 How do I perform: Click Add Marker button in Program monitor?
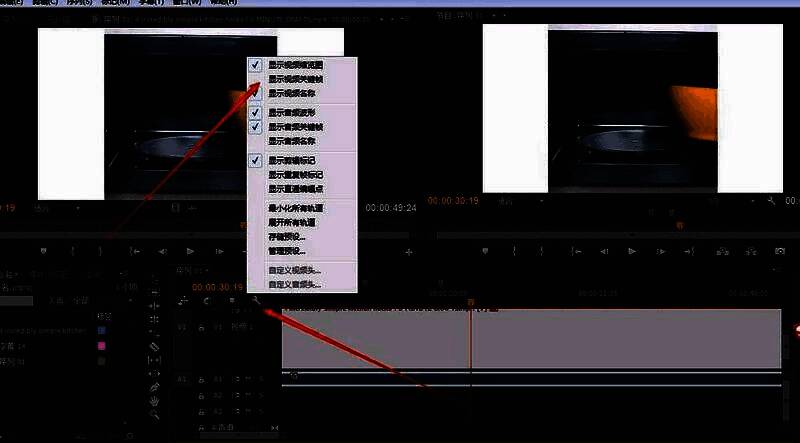pos(485,252)
